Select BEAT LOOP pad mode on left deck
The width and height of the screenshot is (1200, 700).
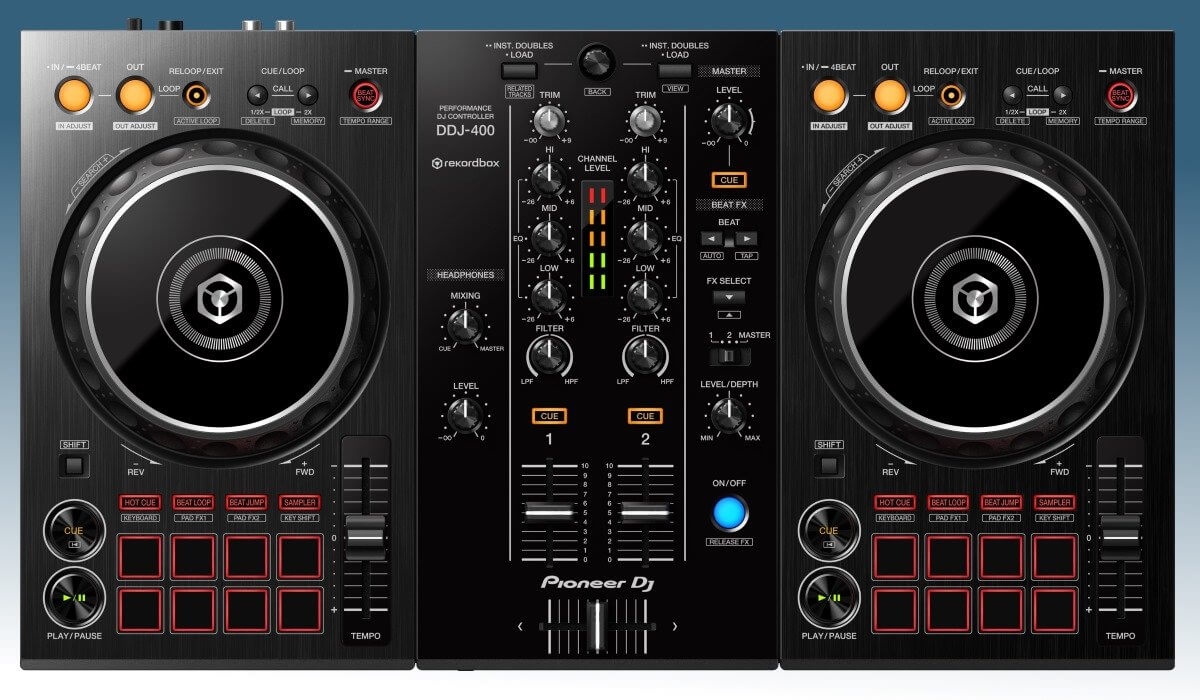click(194, 503)
